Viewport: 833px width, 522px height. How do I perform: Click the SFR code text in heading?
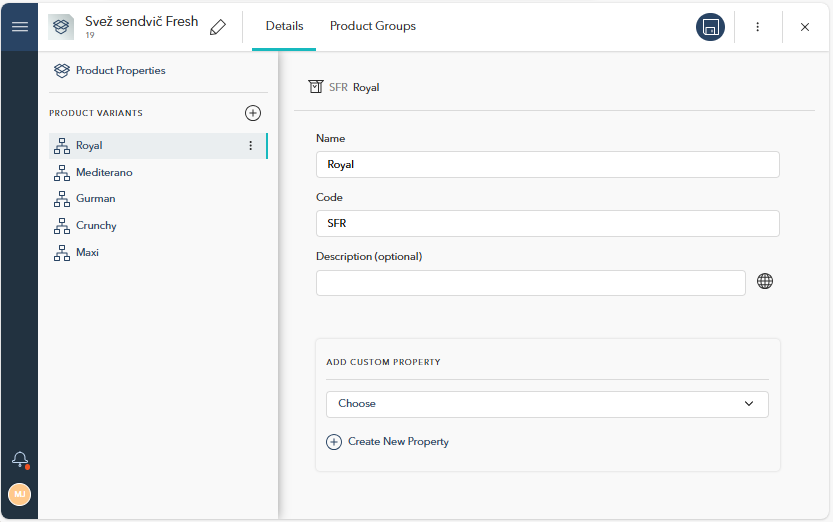click(338, 87)
